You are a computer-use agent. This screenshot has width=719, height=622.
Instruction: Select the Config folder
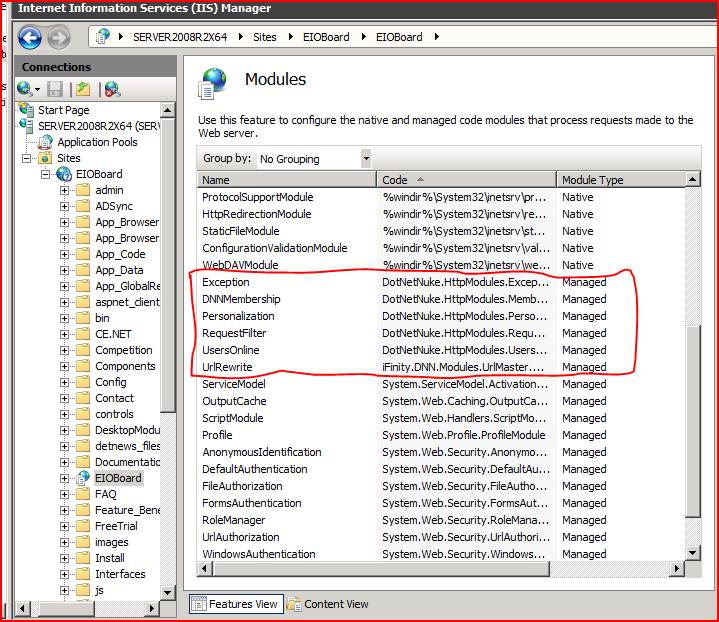pyautogui.click(x=111, y=382)
